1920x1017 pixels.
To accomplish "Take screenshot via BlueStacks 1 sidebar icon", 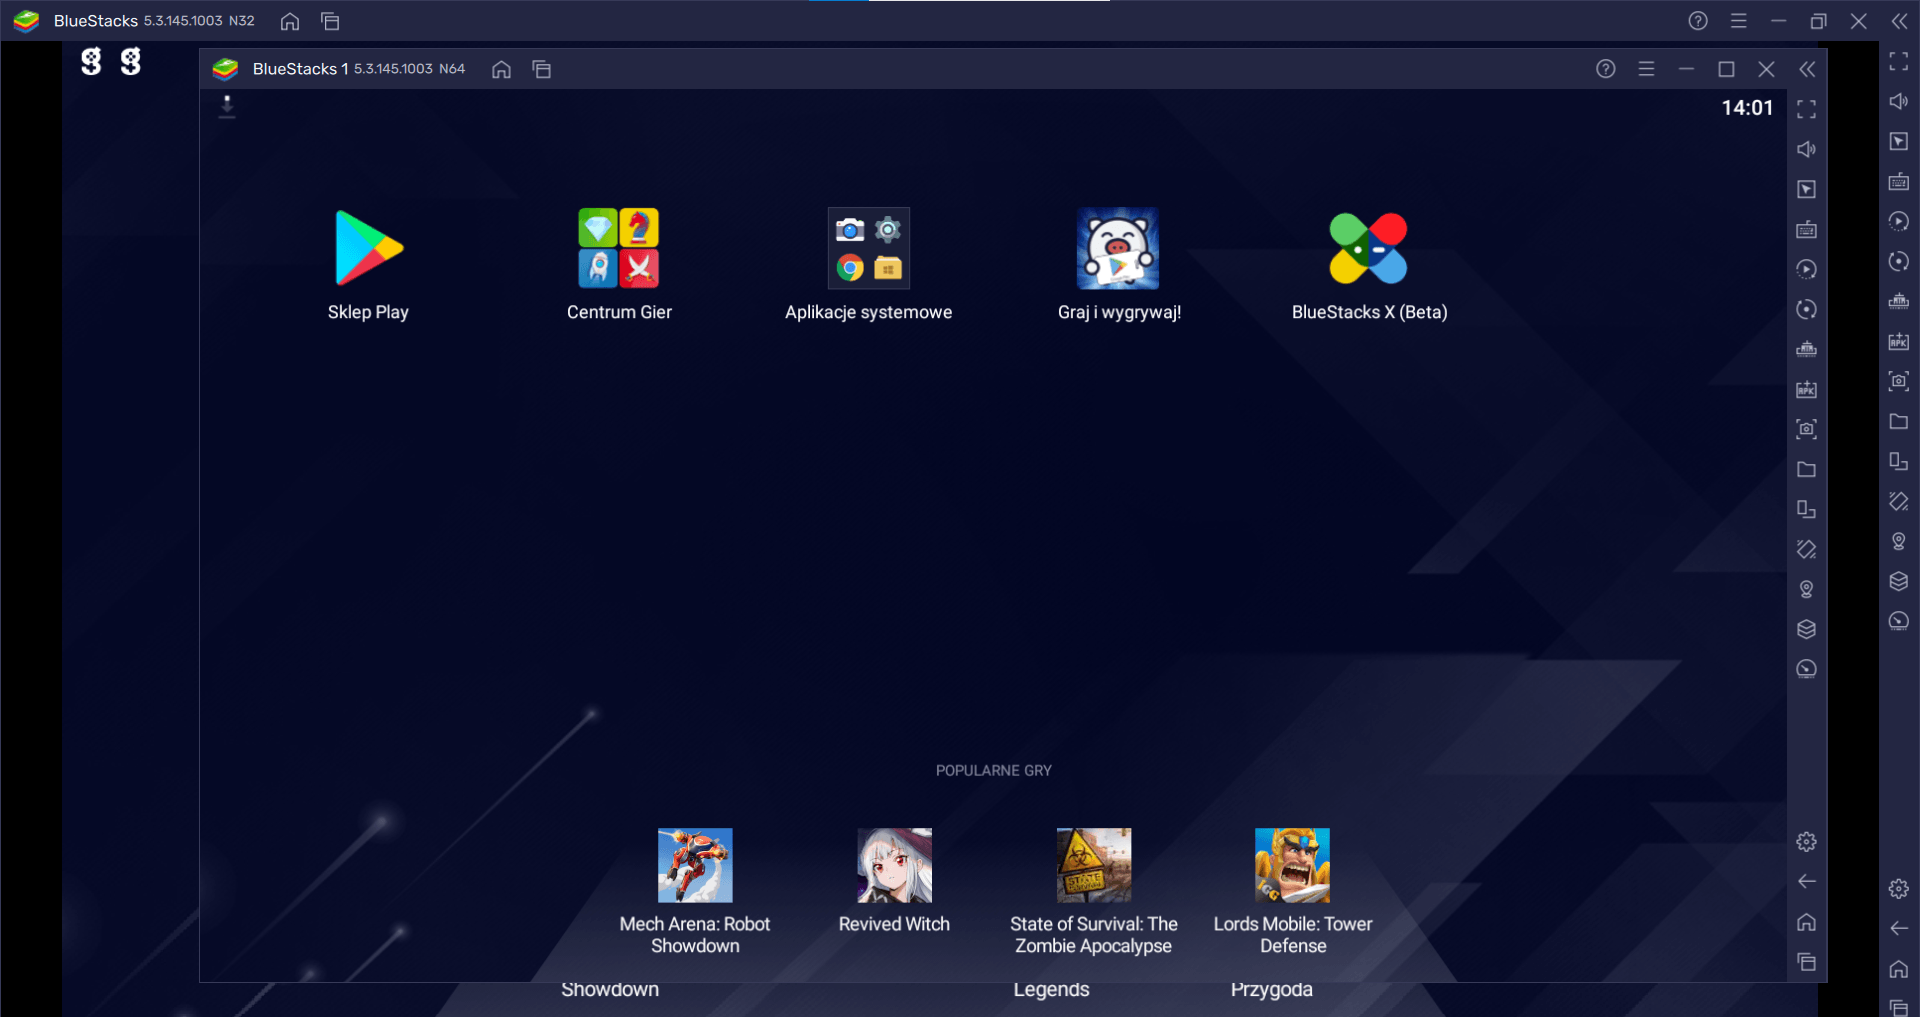I will pyautogui.click(x=1806, y=429).
